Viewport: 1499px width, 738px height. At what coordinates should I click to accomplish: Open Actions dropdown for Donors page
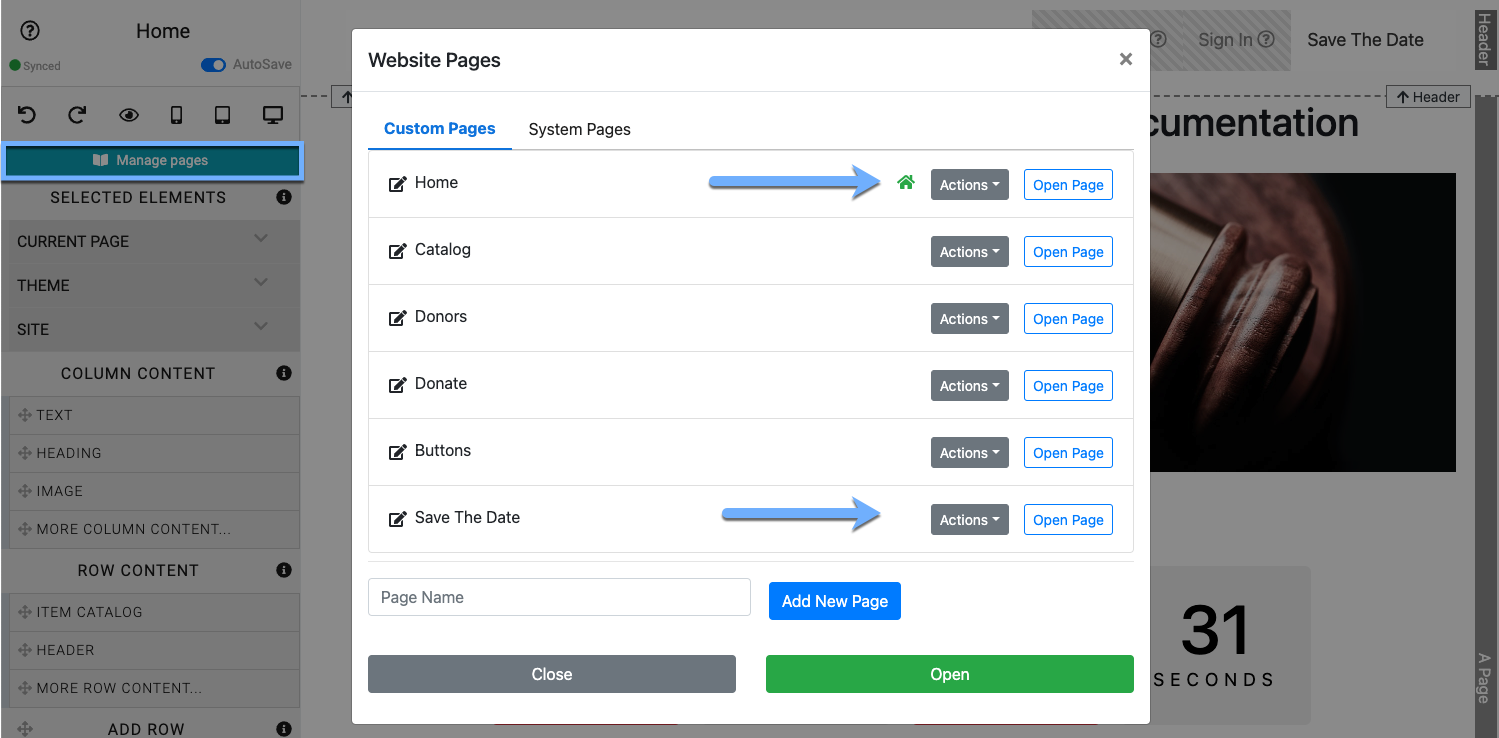coord(969,319)
